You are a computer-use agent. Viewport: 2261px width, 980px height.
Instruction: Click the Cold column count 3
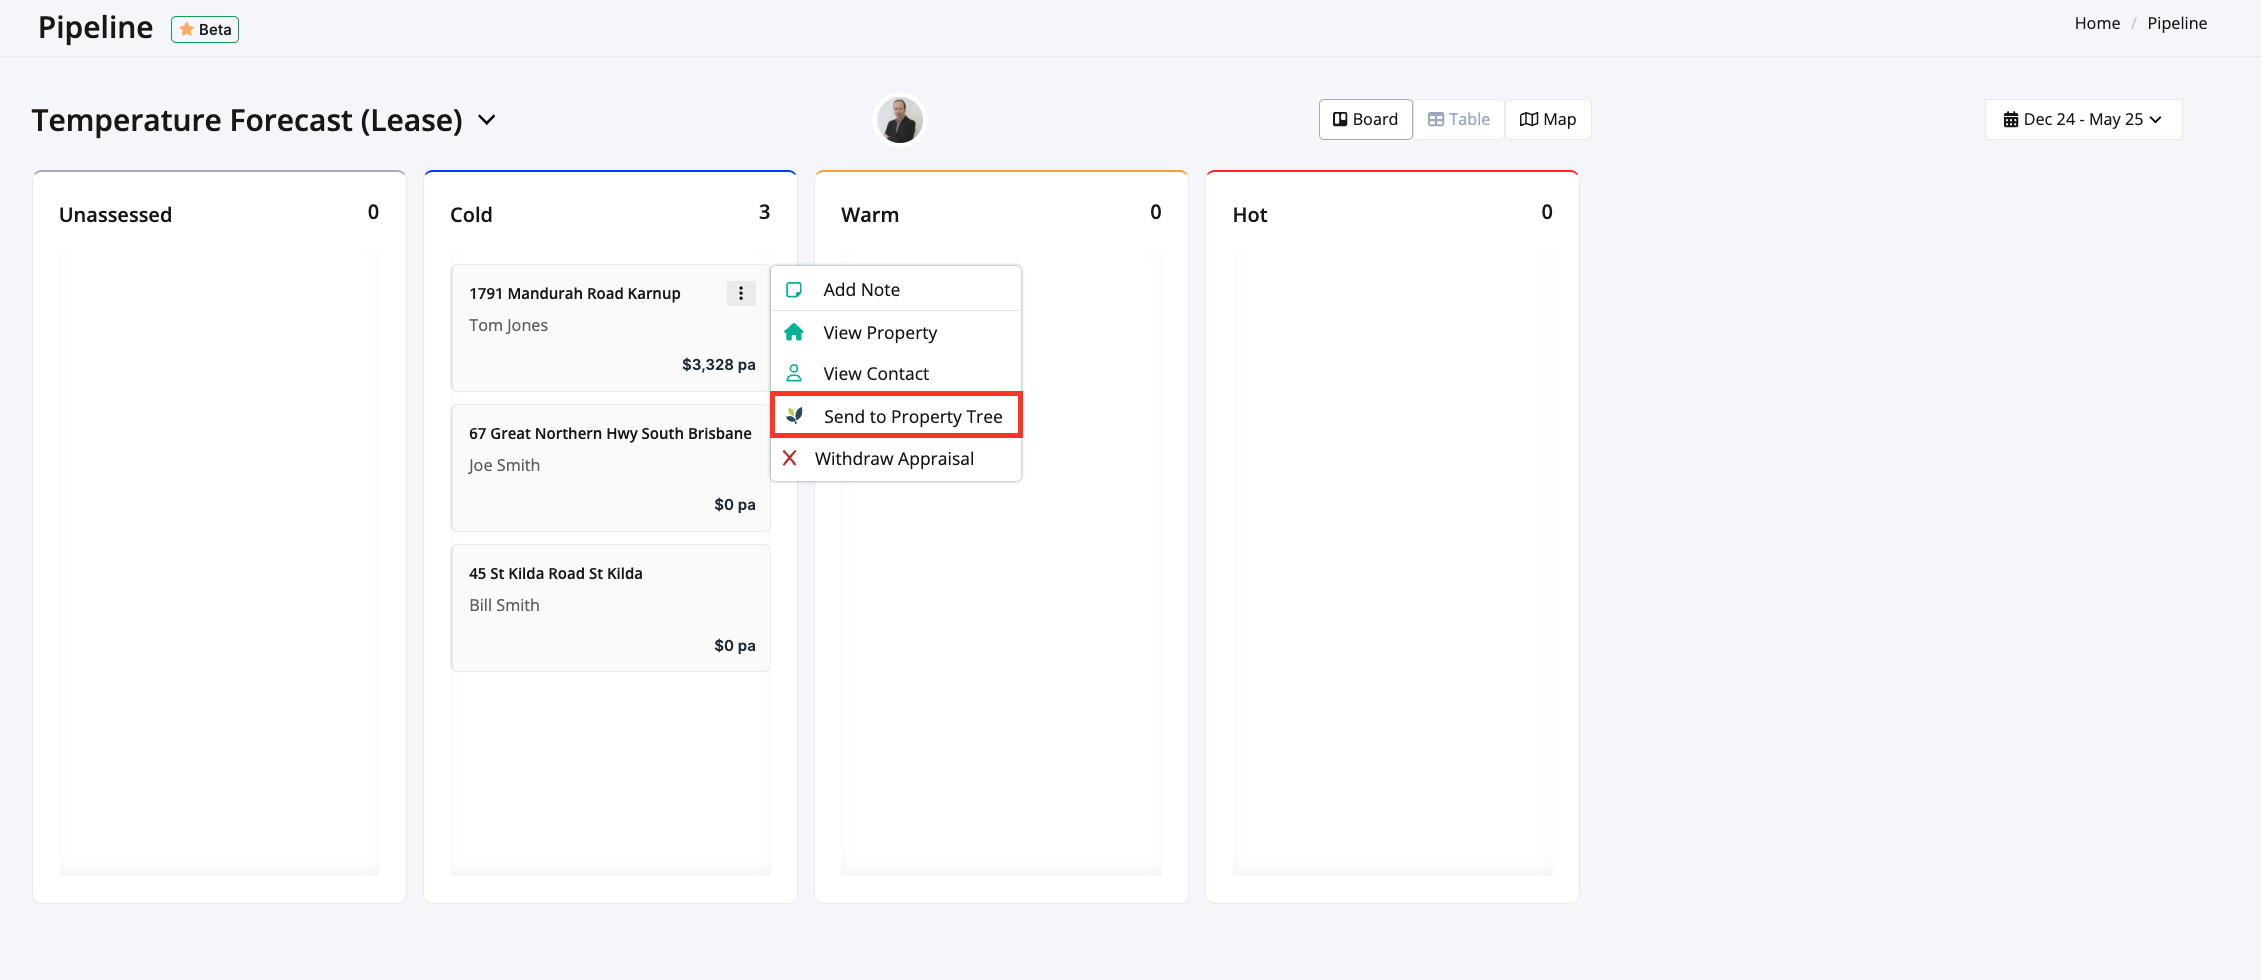(764, 212)
